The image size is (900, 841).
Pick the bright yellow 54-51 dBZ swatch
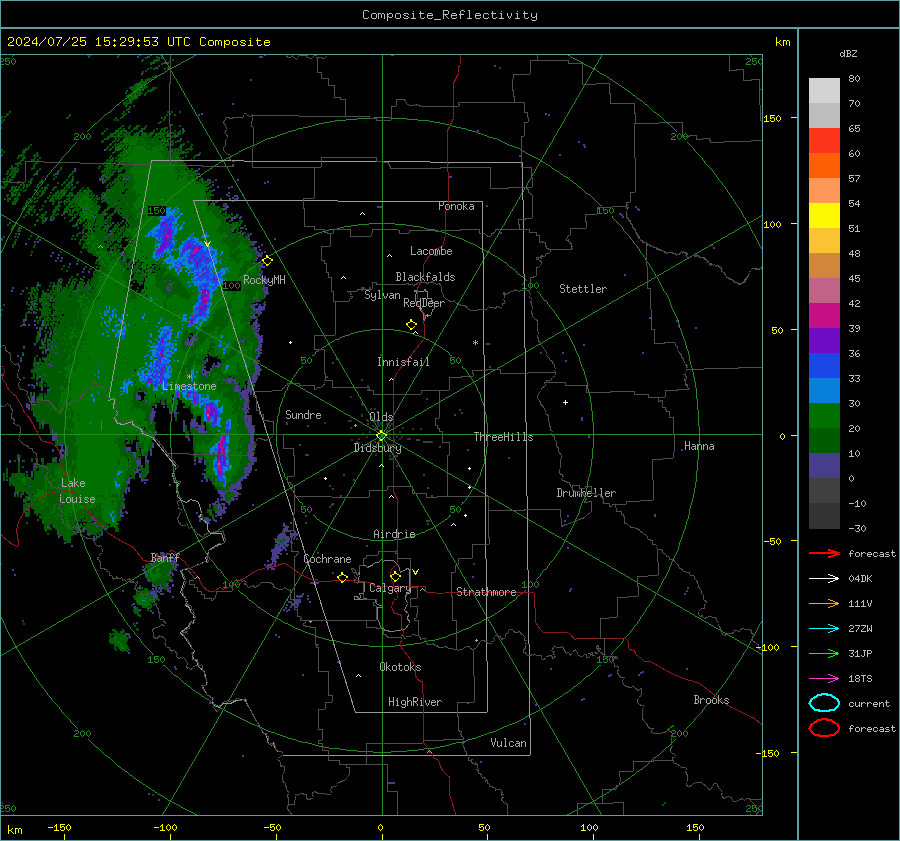824,216
